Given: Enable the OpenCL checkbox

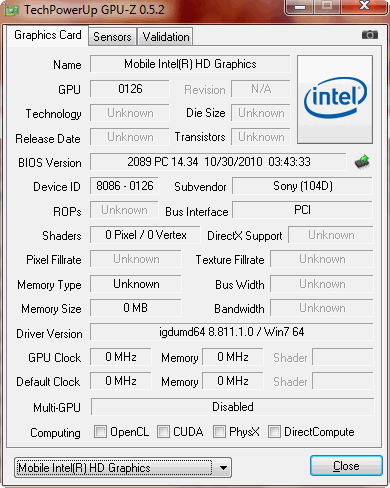Looking at the screenshot, I should [100, 432].
